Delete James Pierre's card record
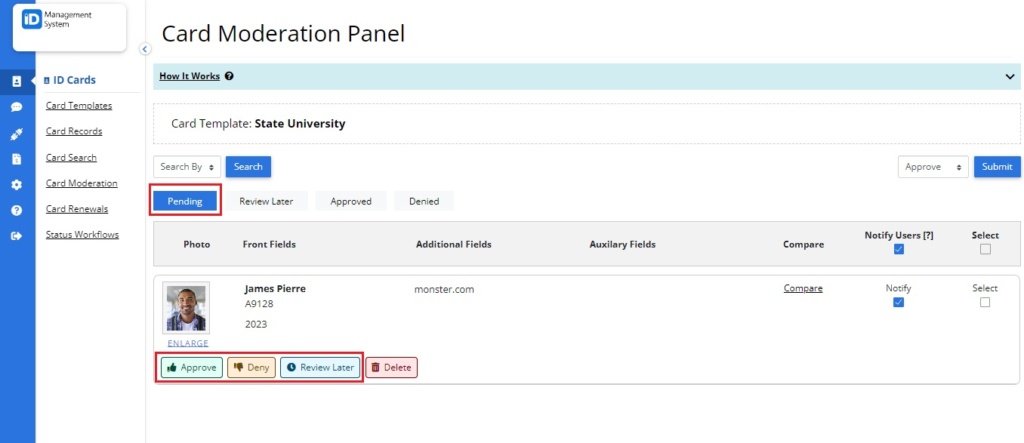Viewport: 1024px width, 443px height. [x=391, y=367]
